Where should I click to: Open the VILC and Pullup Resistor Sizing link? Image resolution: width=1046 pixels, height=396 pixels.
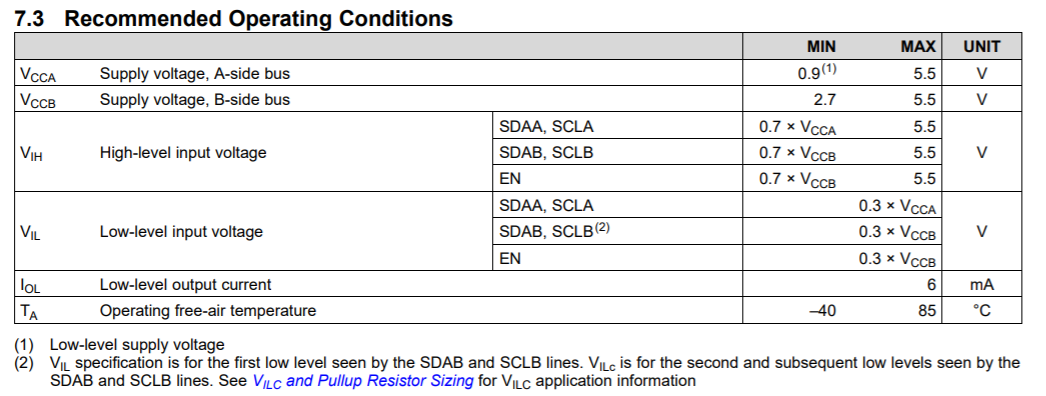point(363,381)
